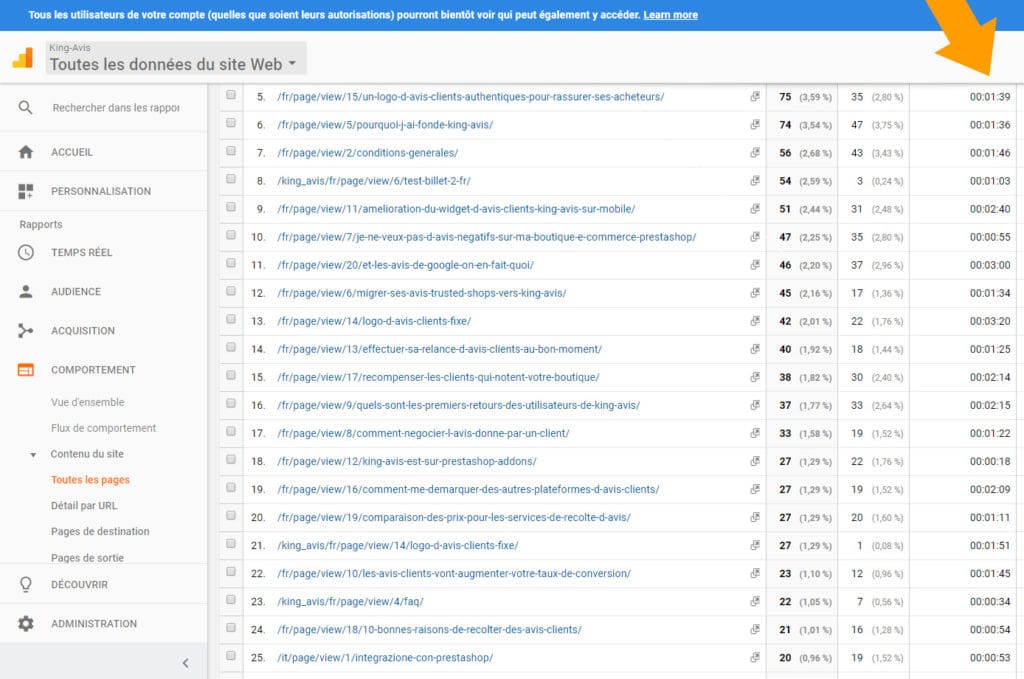Screen dimensions: 1024x679
Task: Open external link icon for row 5 un-logo-d-avis
Action: (x=755, y=96)
